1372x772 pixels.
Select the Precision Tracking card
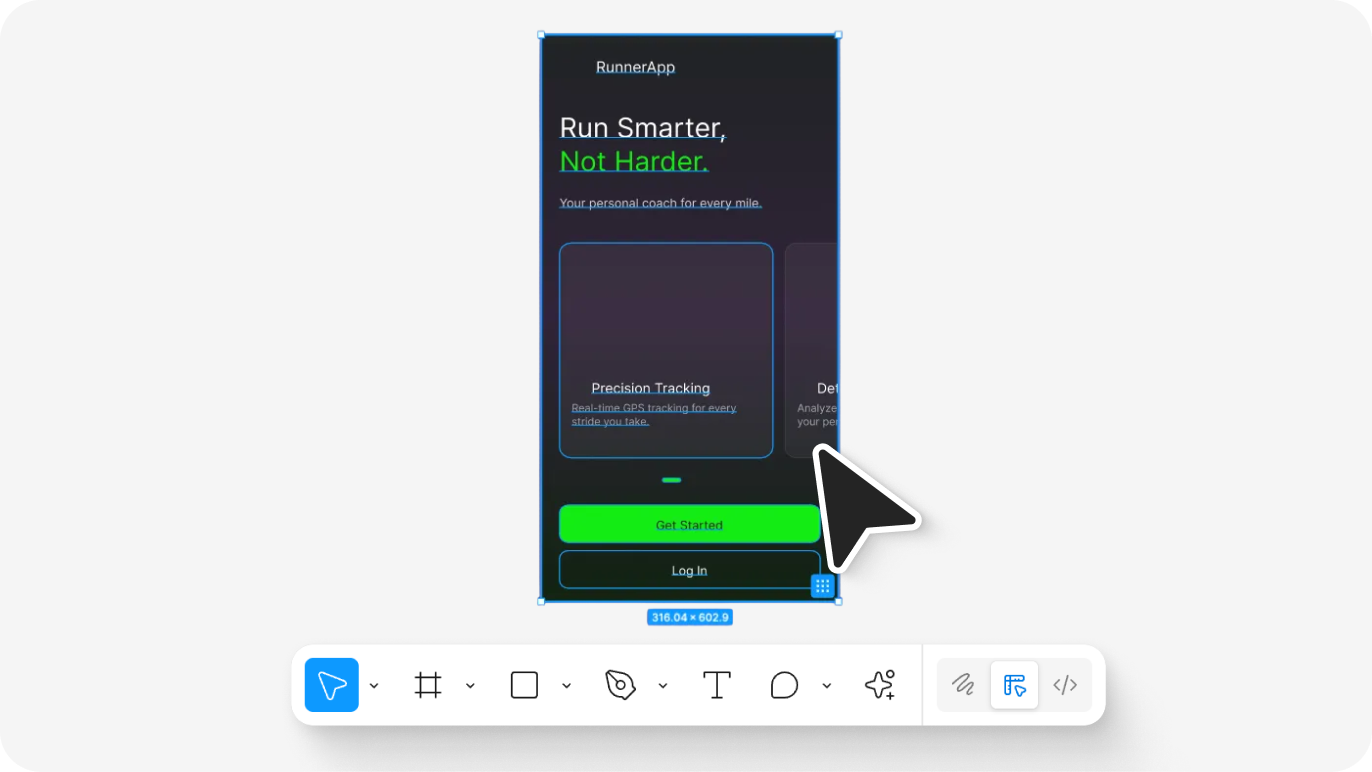(666, 350)
